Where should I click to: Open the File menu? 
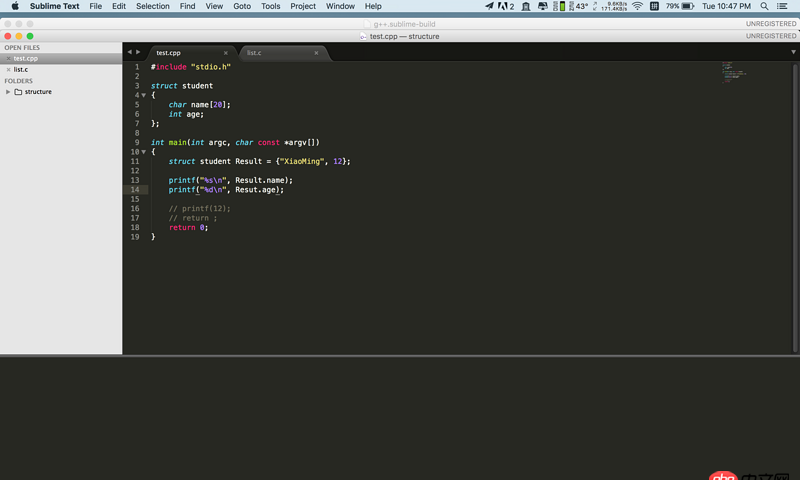pos(95,6)
